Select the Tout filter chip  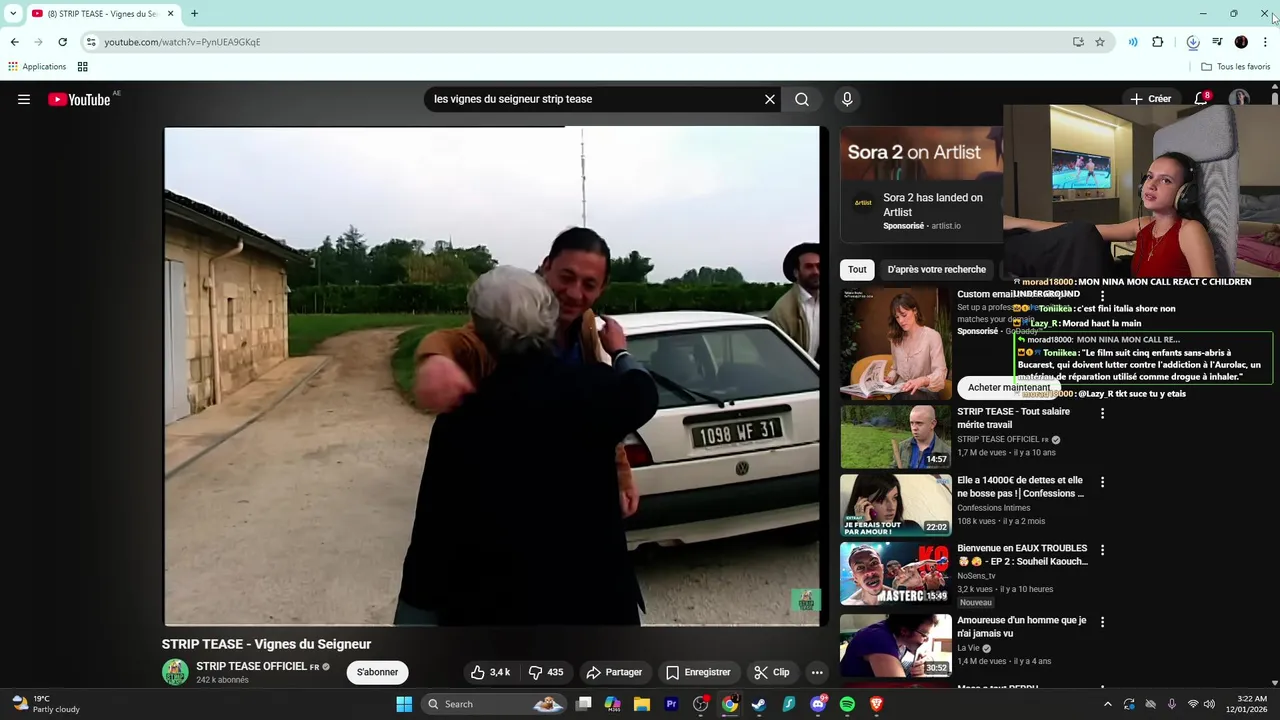(857, 269)
